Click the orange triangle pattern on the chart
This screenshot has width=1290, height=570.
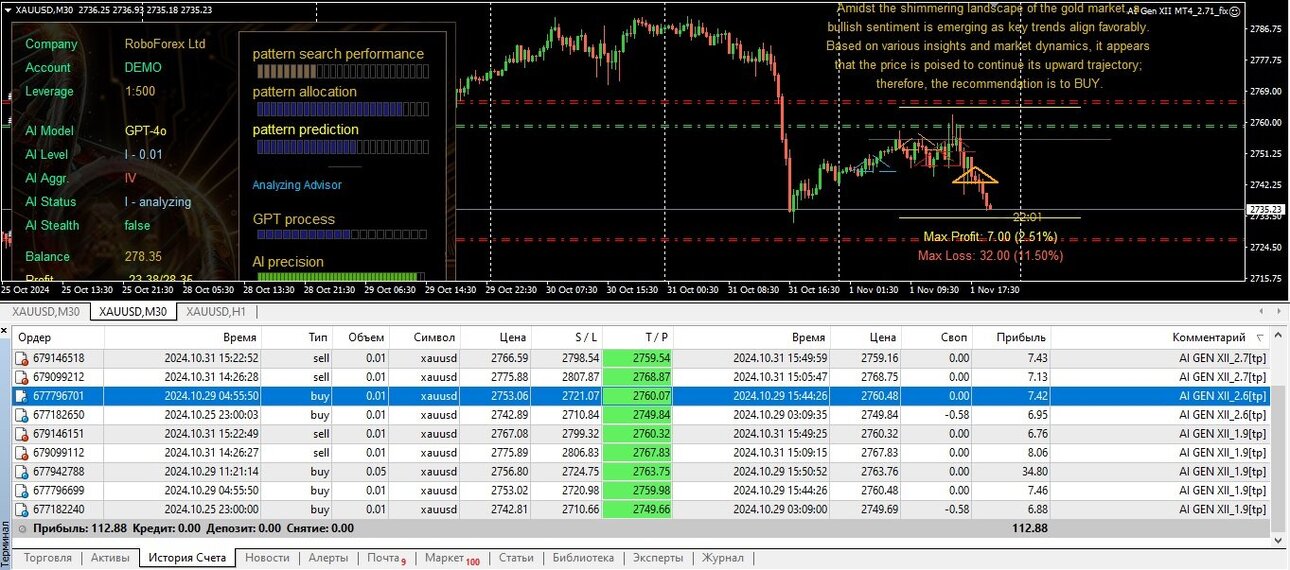(x=974, y=173)
